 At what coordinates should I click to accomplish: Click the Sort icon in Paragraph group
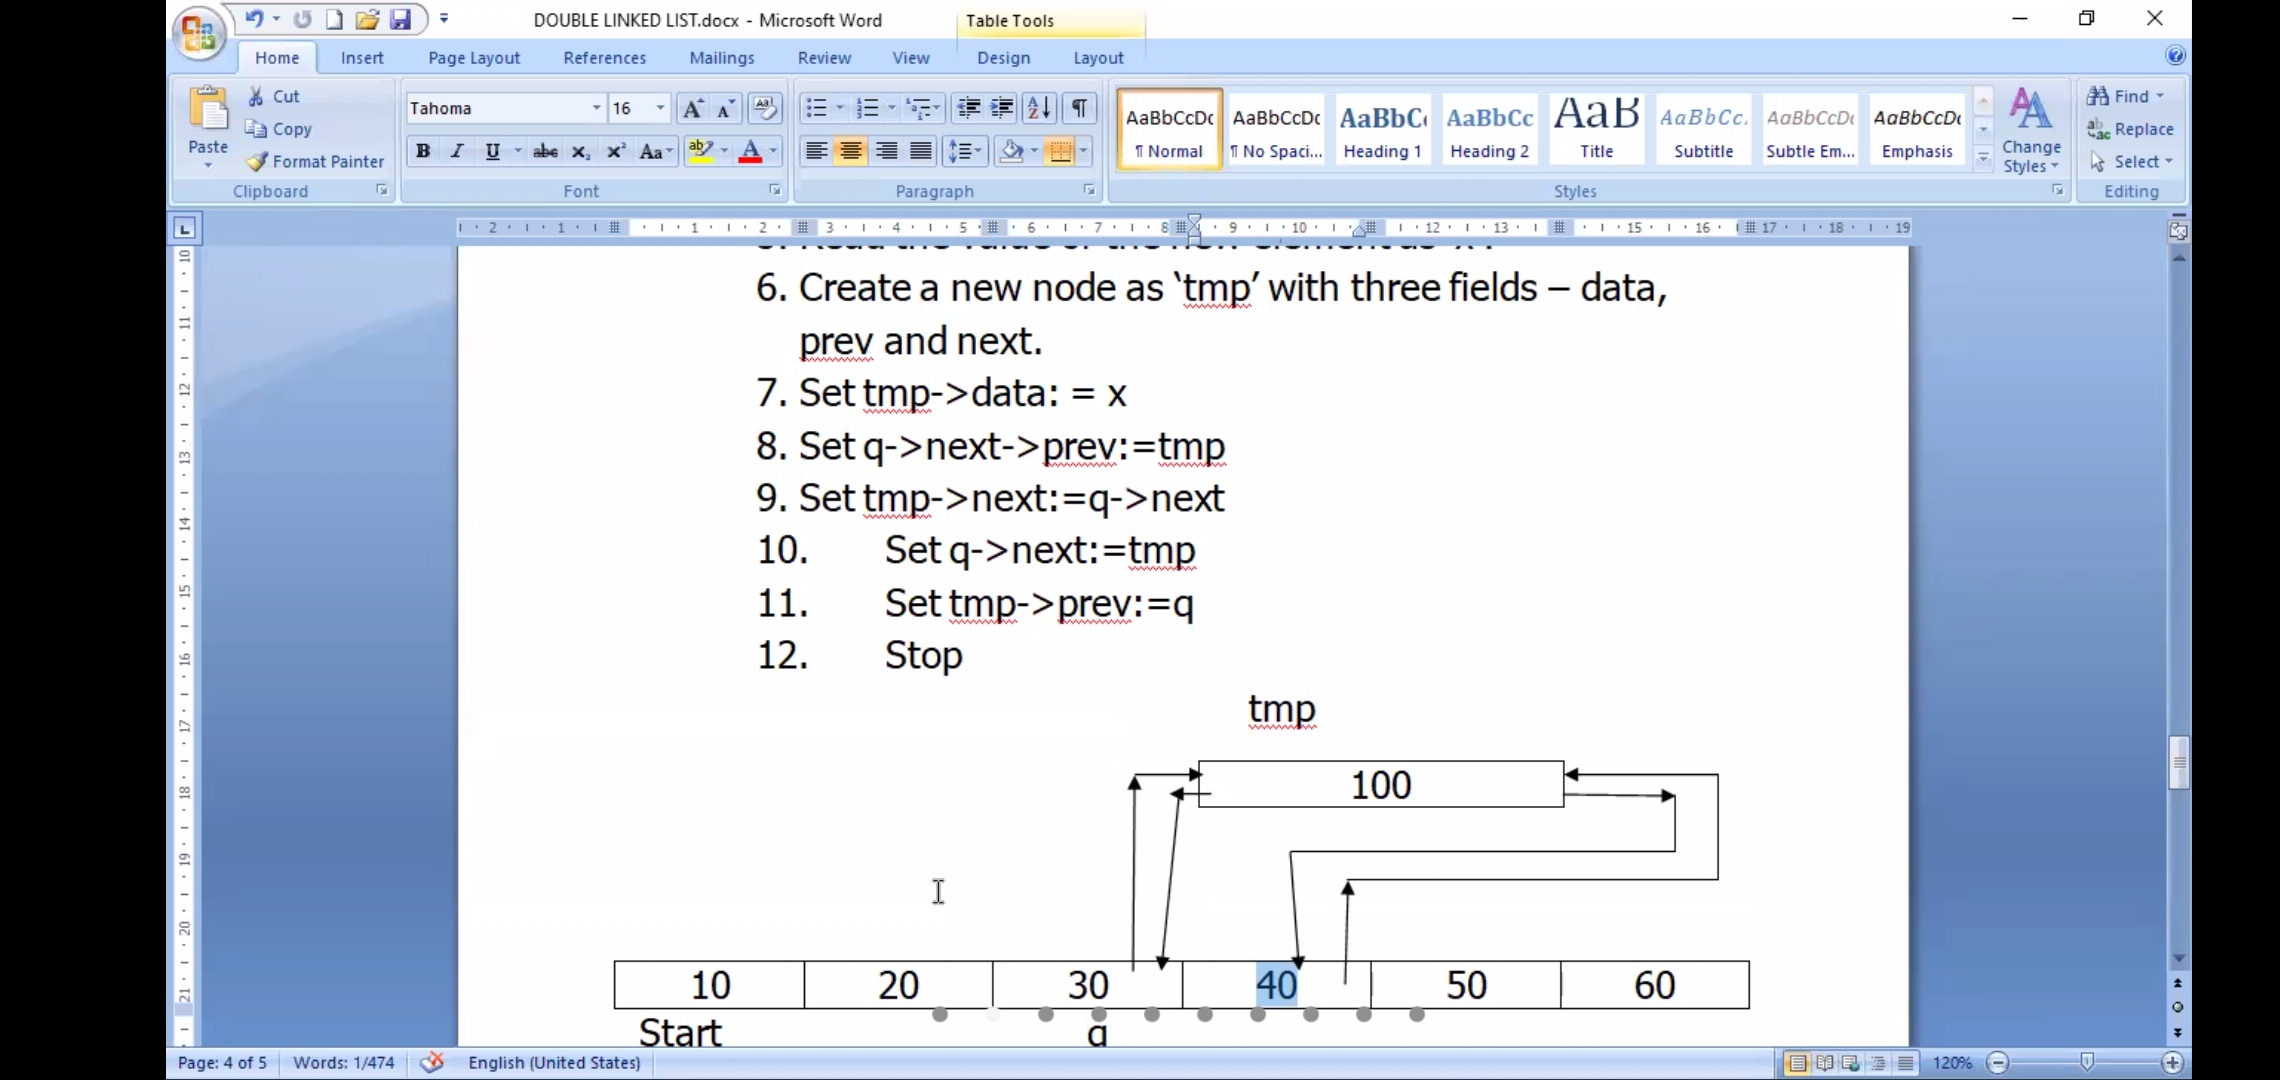point(1039,108)
